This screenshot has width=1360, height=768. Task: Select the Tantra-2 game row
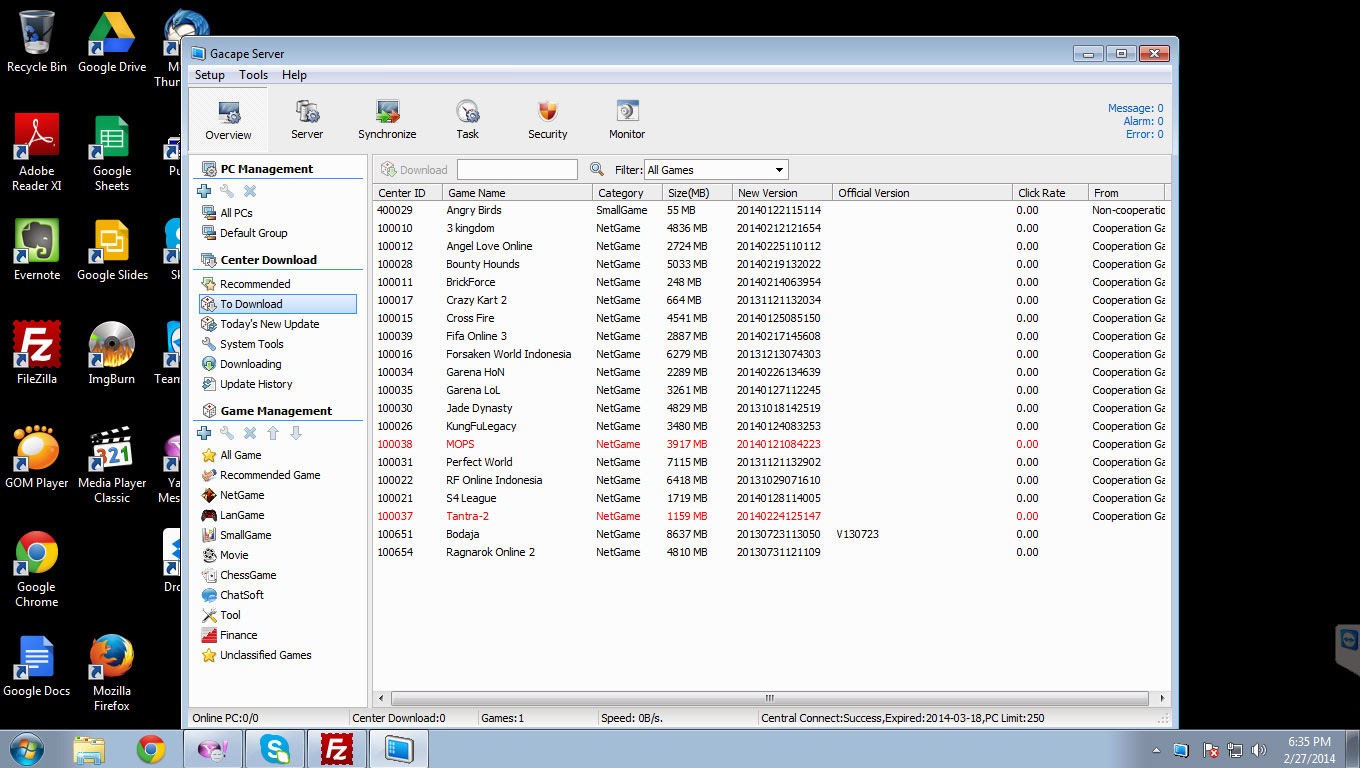click(x=771, y=516)
